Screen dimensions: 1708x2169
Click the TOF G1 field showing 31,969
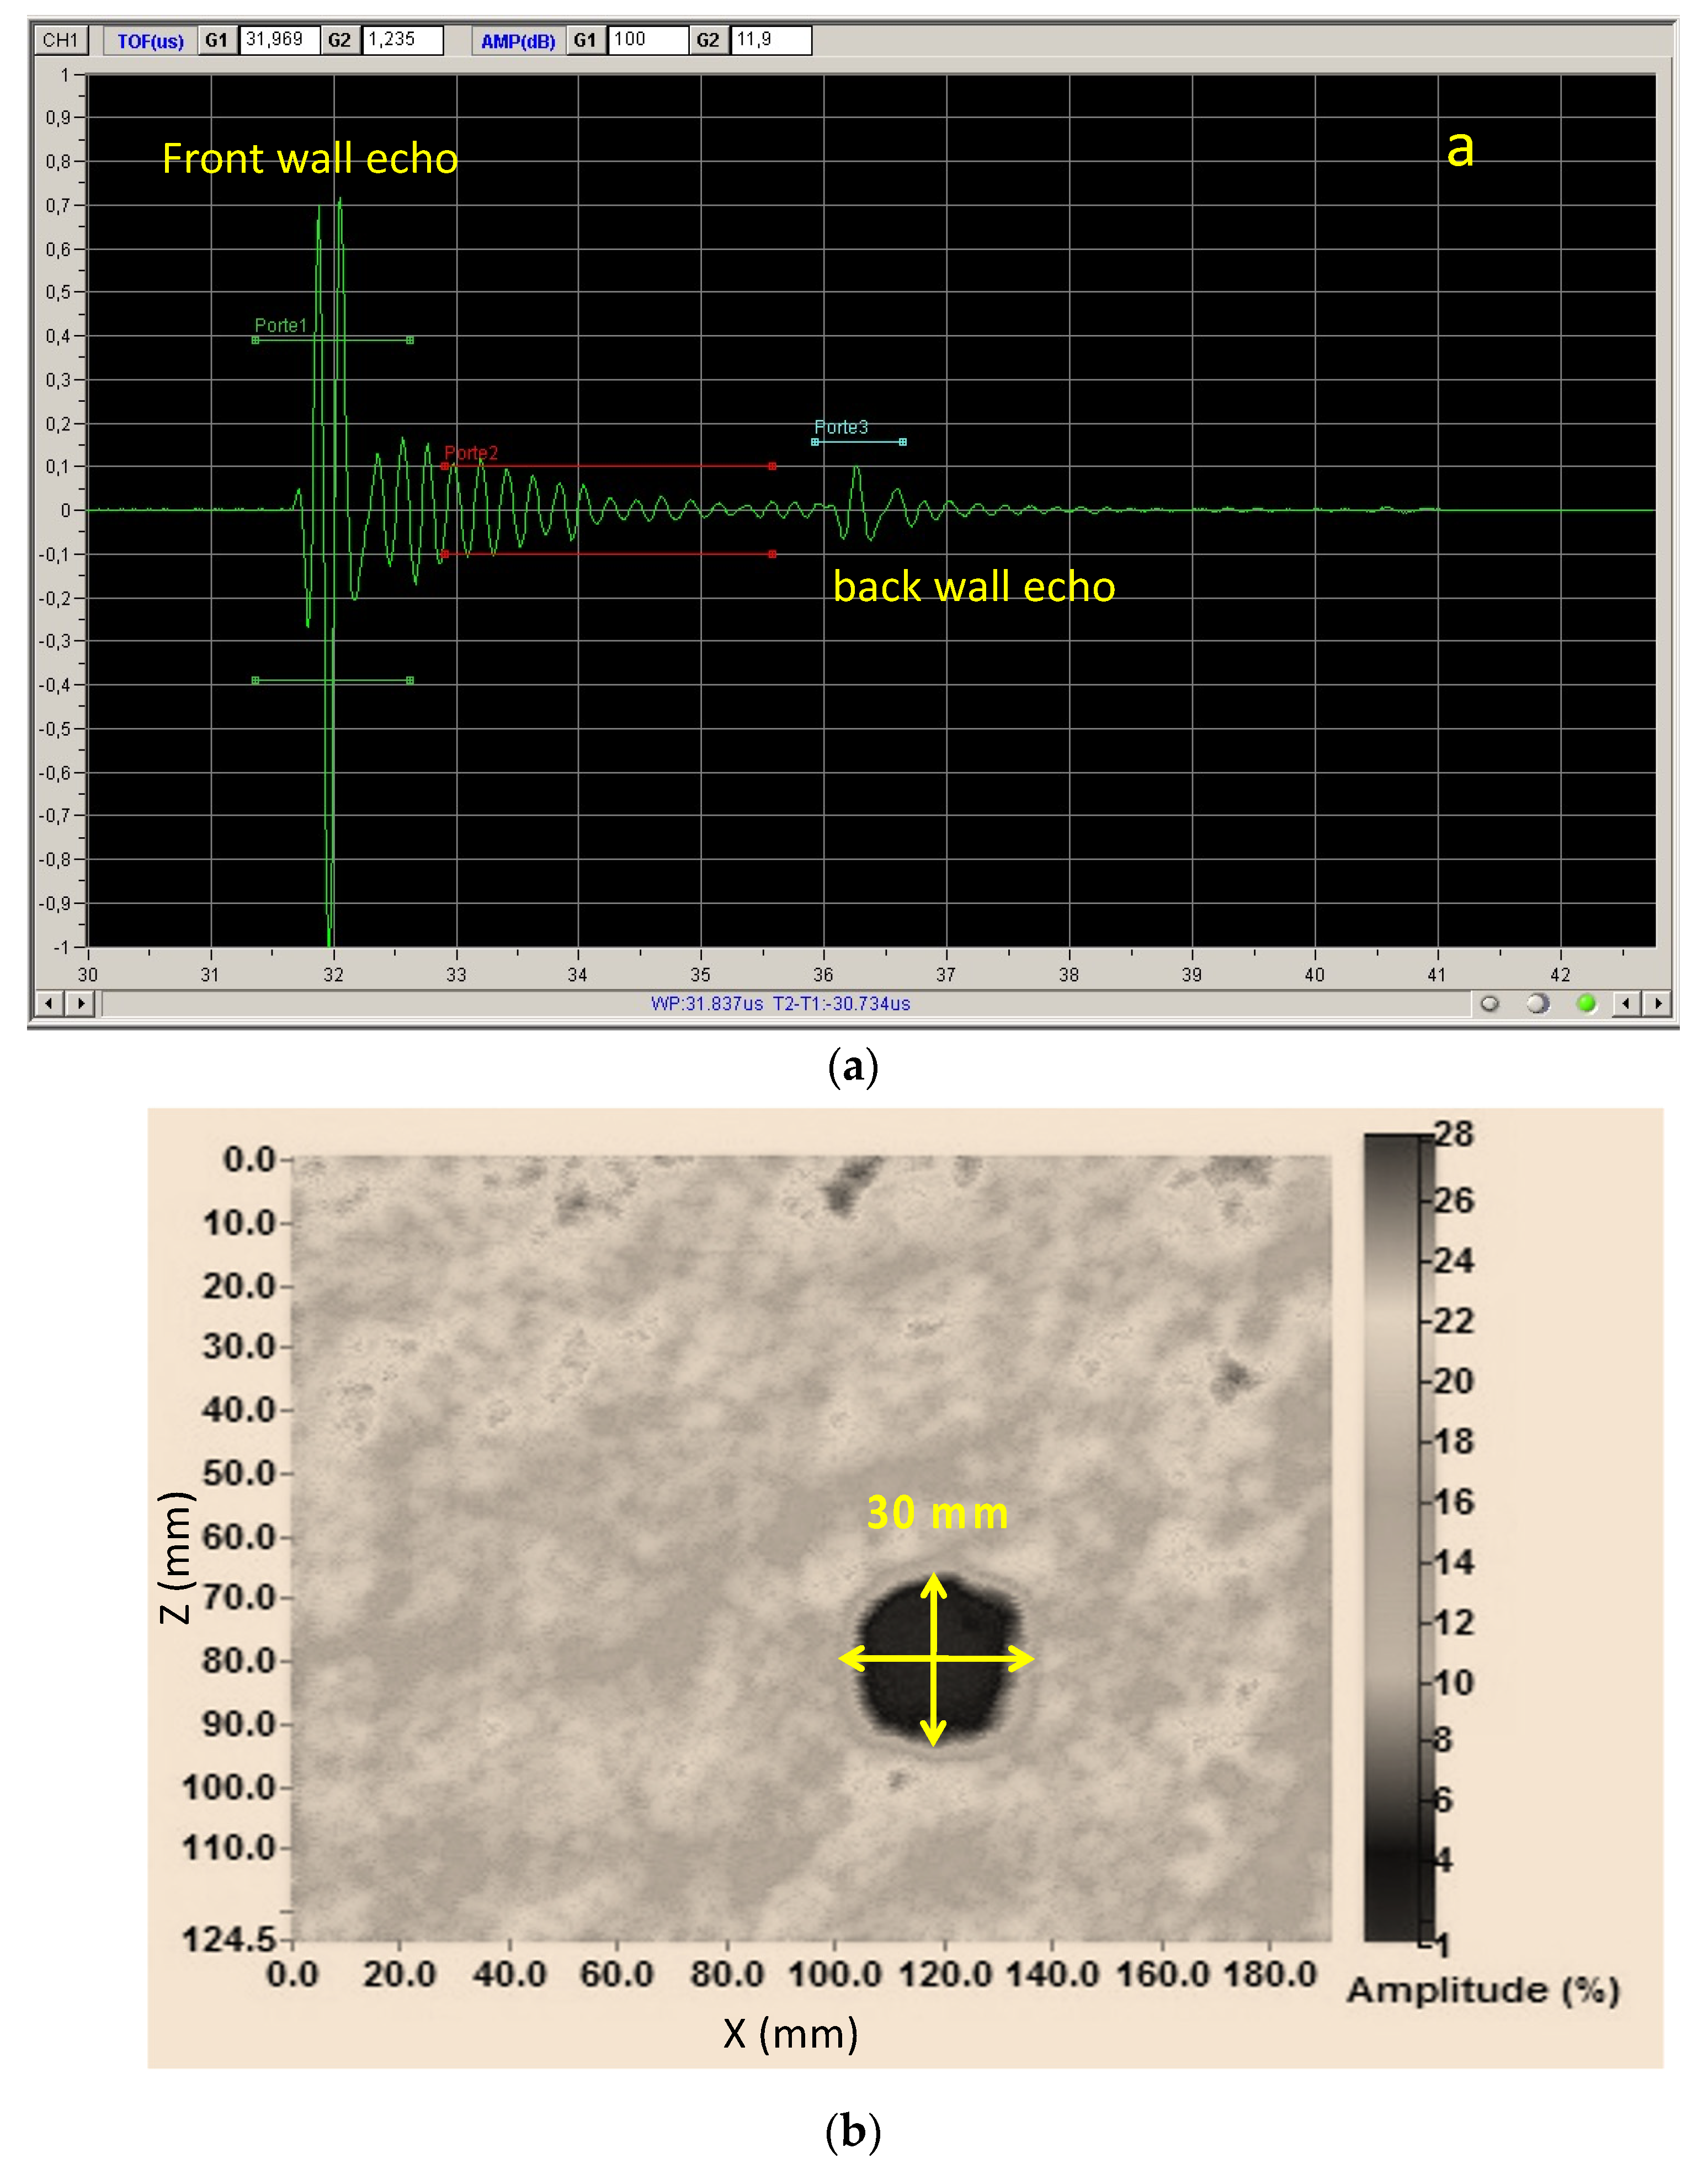279,40
